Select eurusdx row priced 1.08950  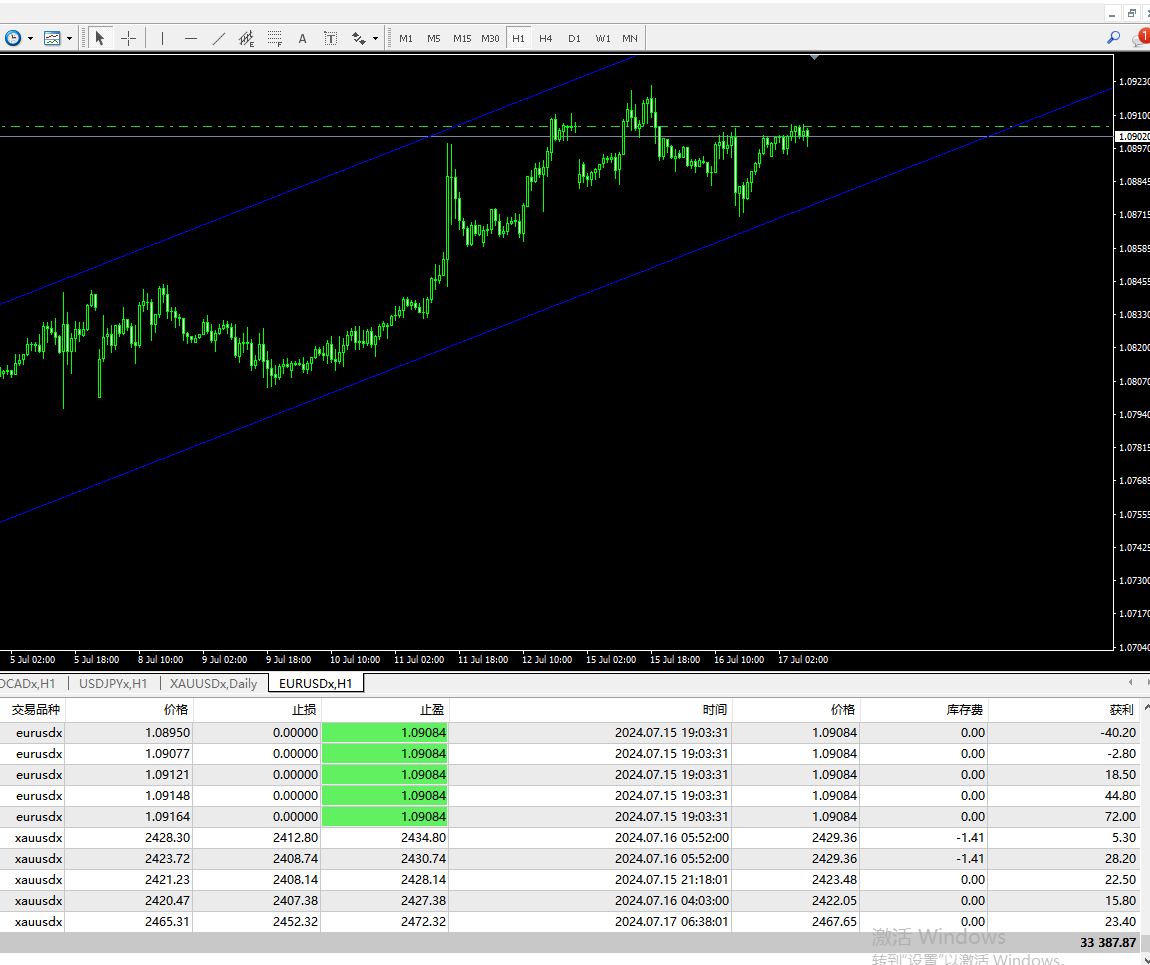point(570,733)
